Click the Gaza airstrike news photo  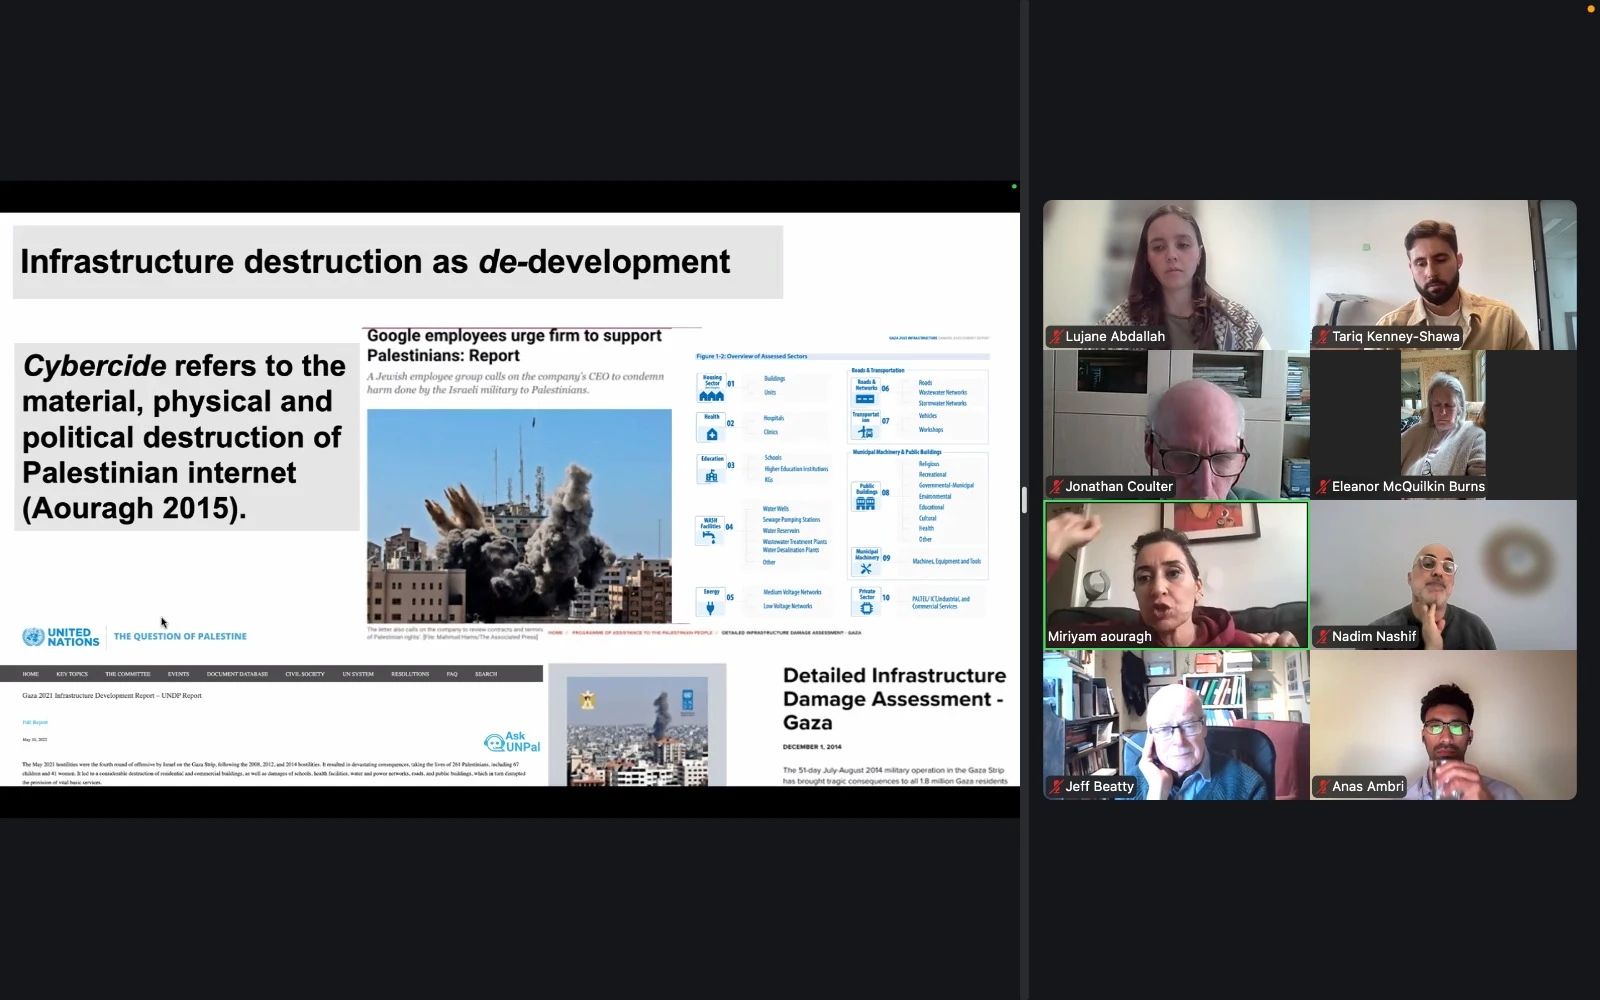(x=519, y=515)
